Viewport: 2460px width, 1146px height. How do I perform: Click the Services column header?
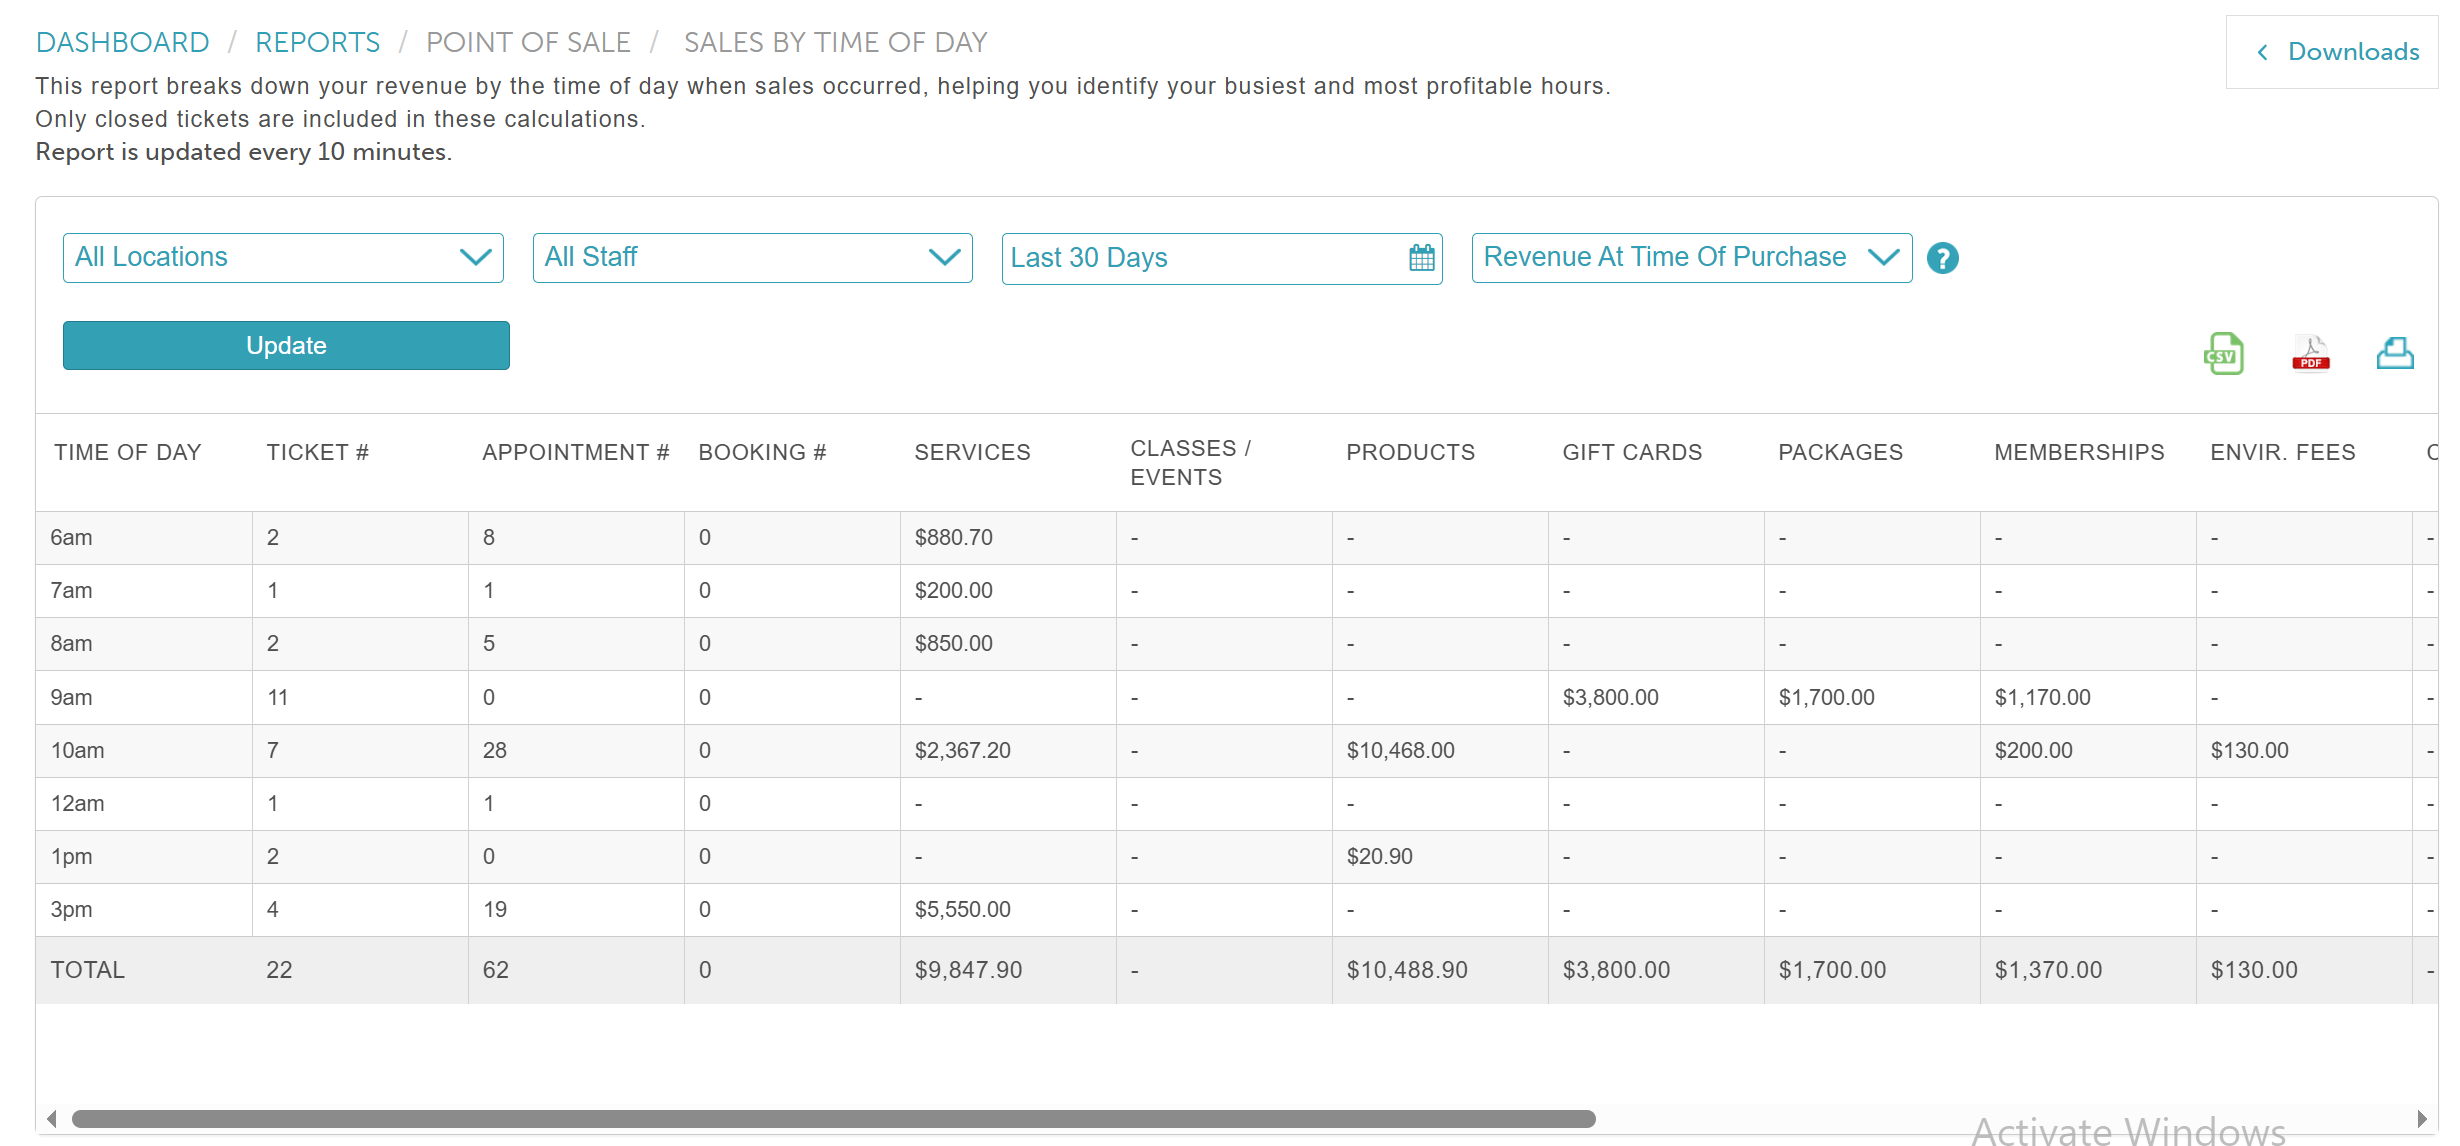point(972,452)
